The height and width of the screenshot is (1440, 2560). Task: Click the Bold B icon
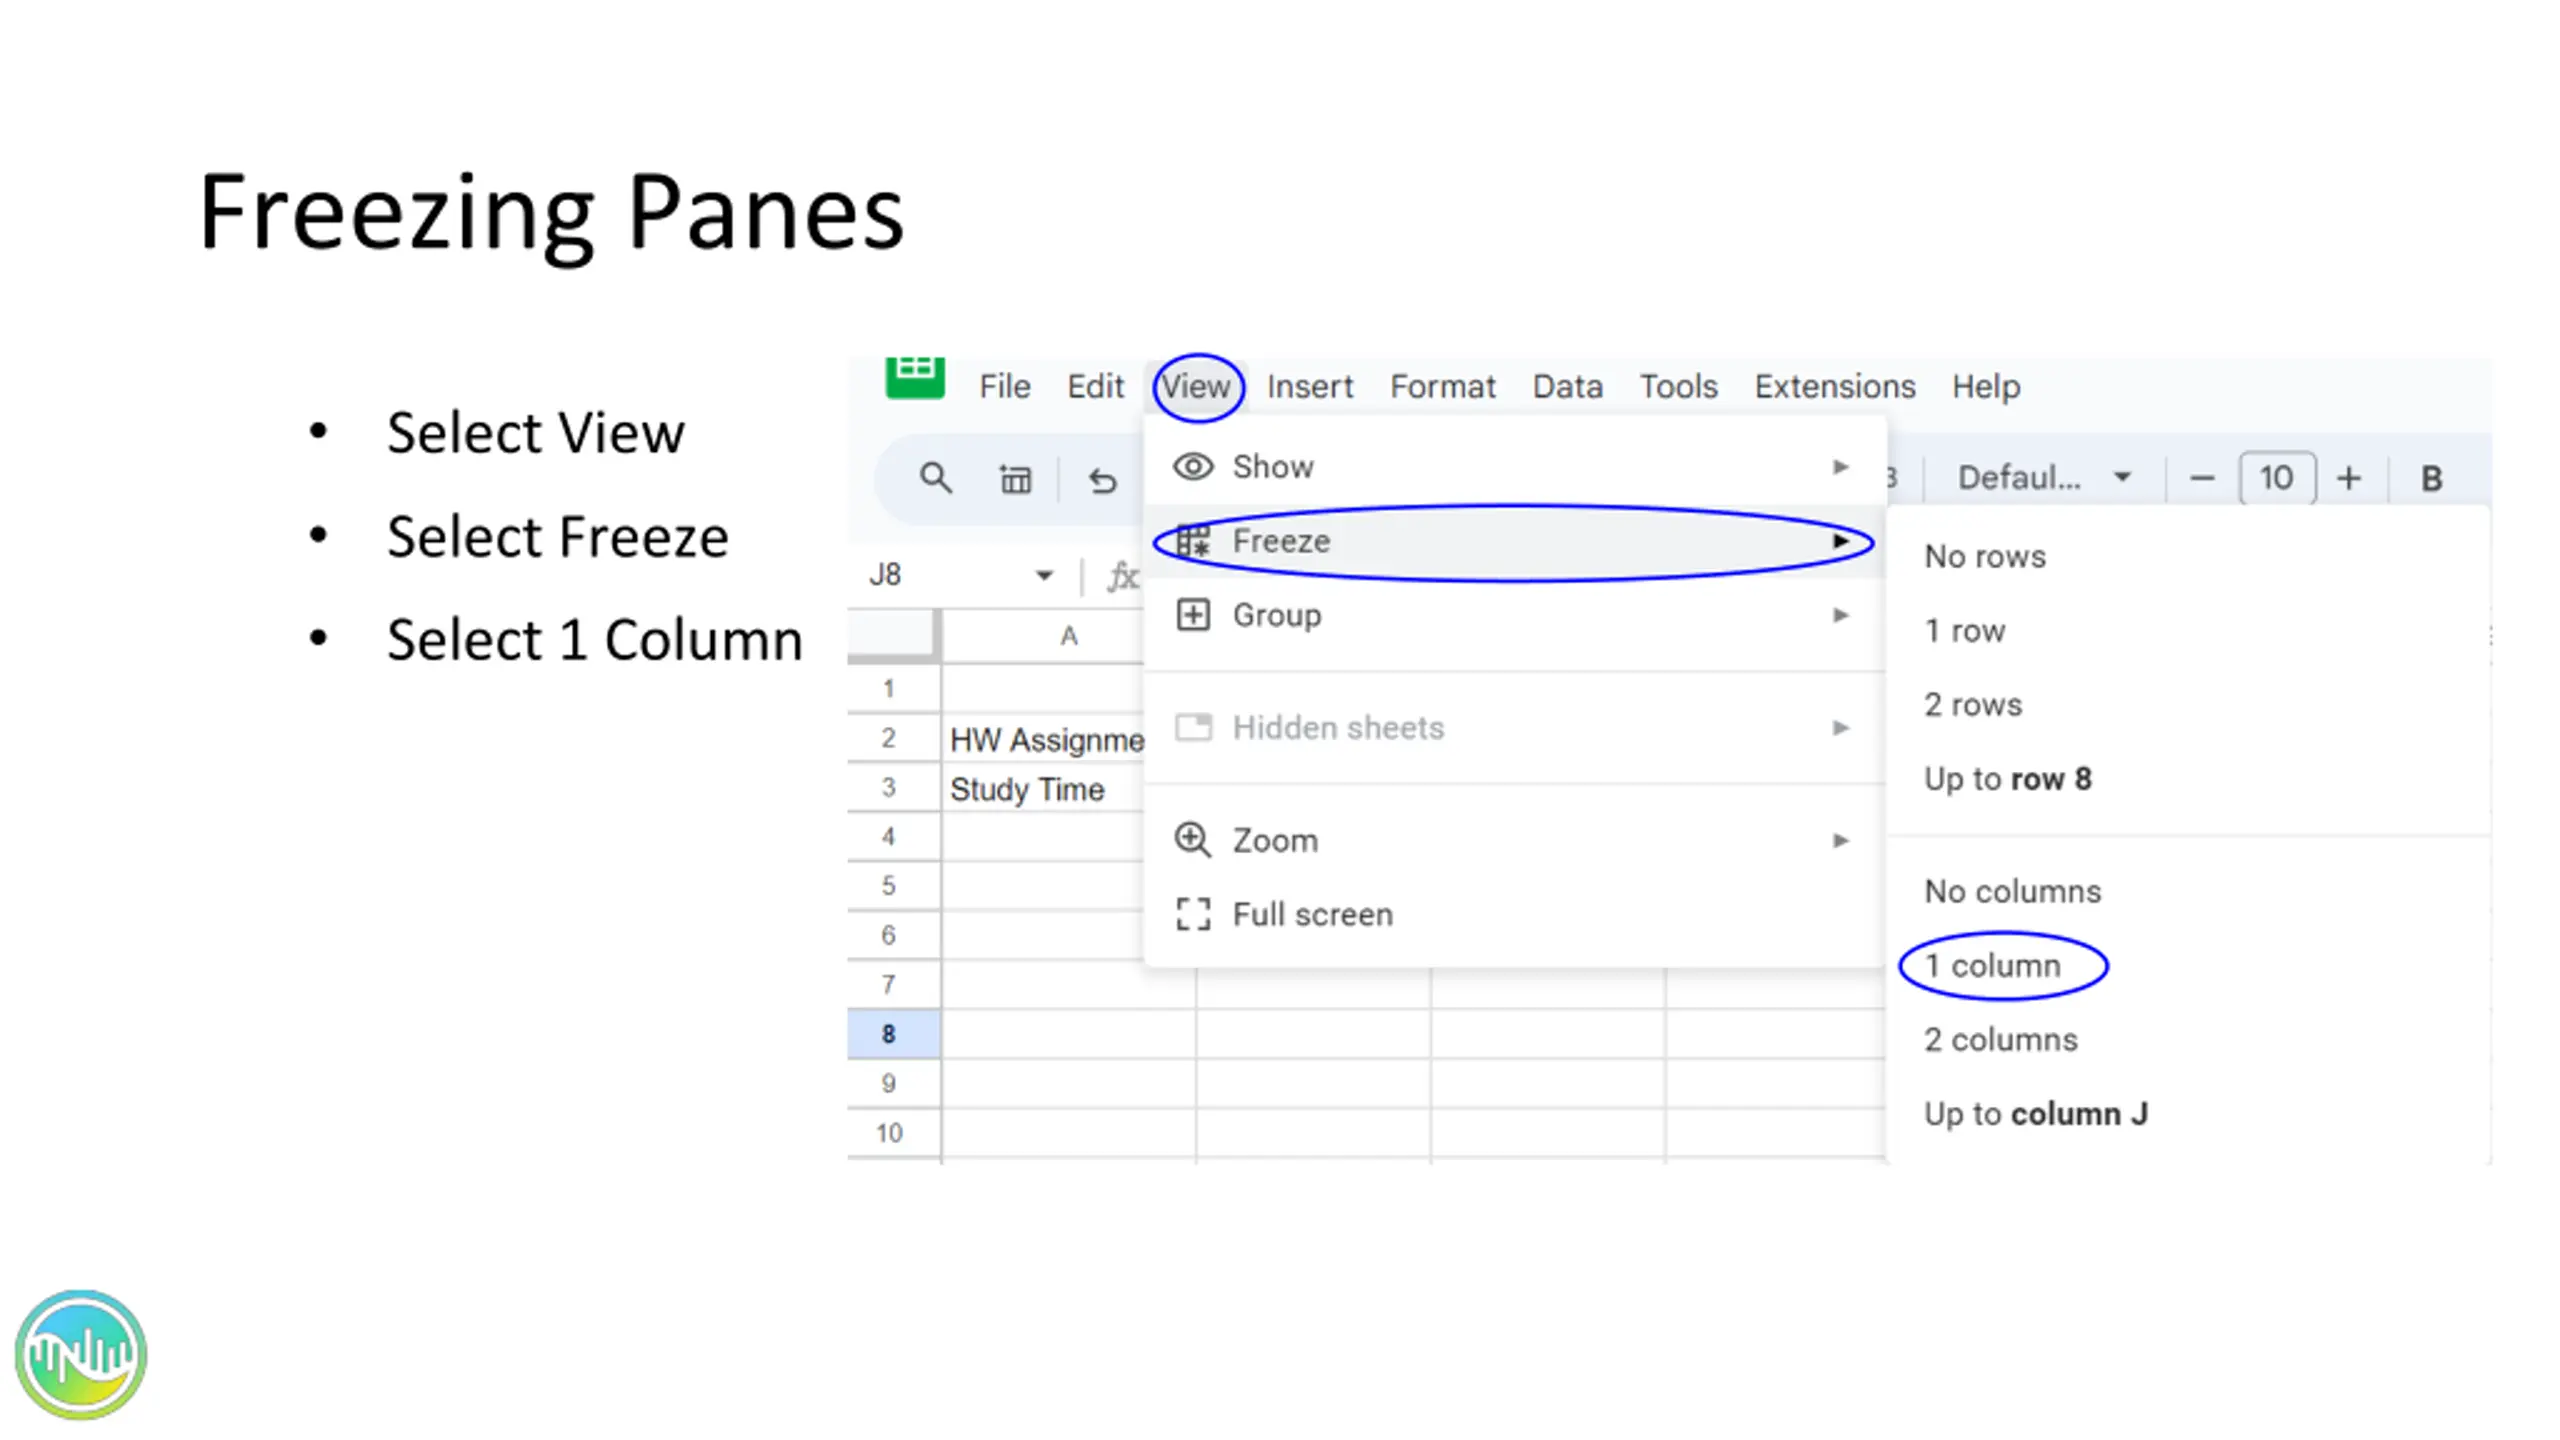pyautogui.click(x=2431, y=479)
